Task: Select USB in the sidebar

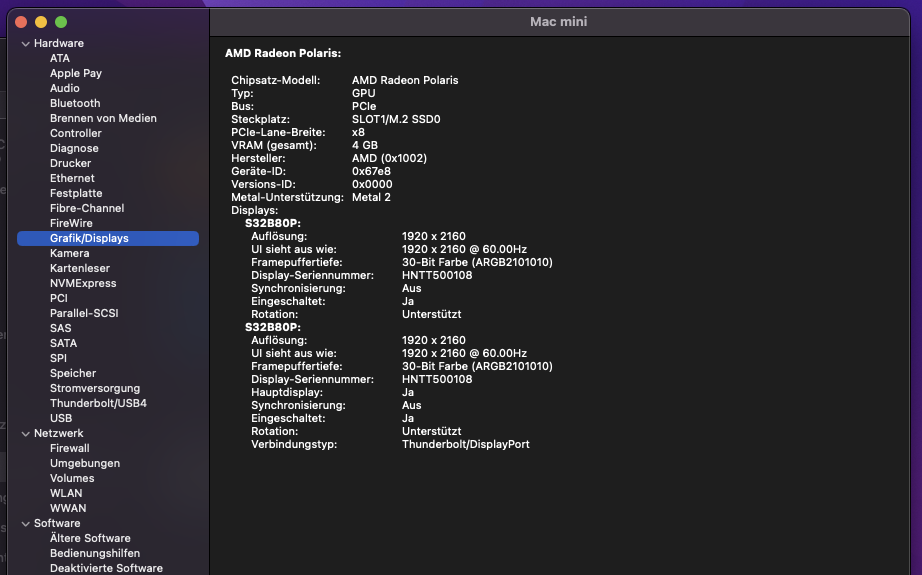Action: [x=61, y=418]
